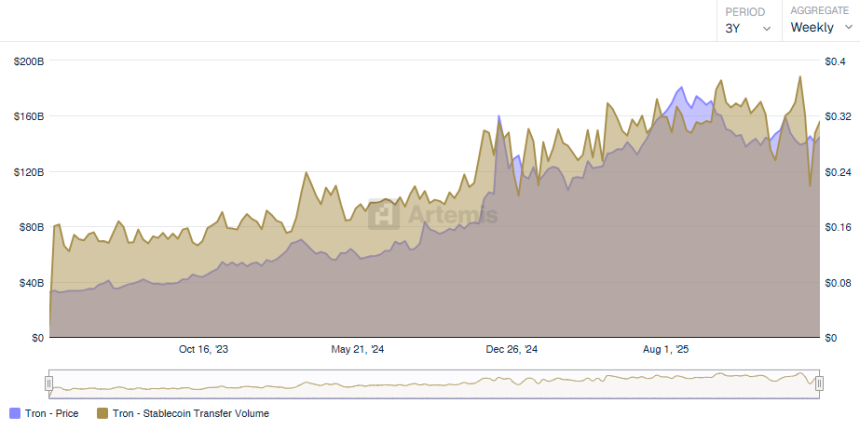Click the Aug 1, '25 x-axis date label
Image resolution: width=860 pixels, height=430 pixels.
[665, 350]
